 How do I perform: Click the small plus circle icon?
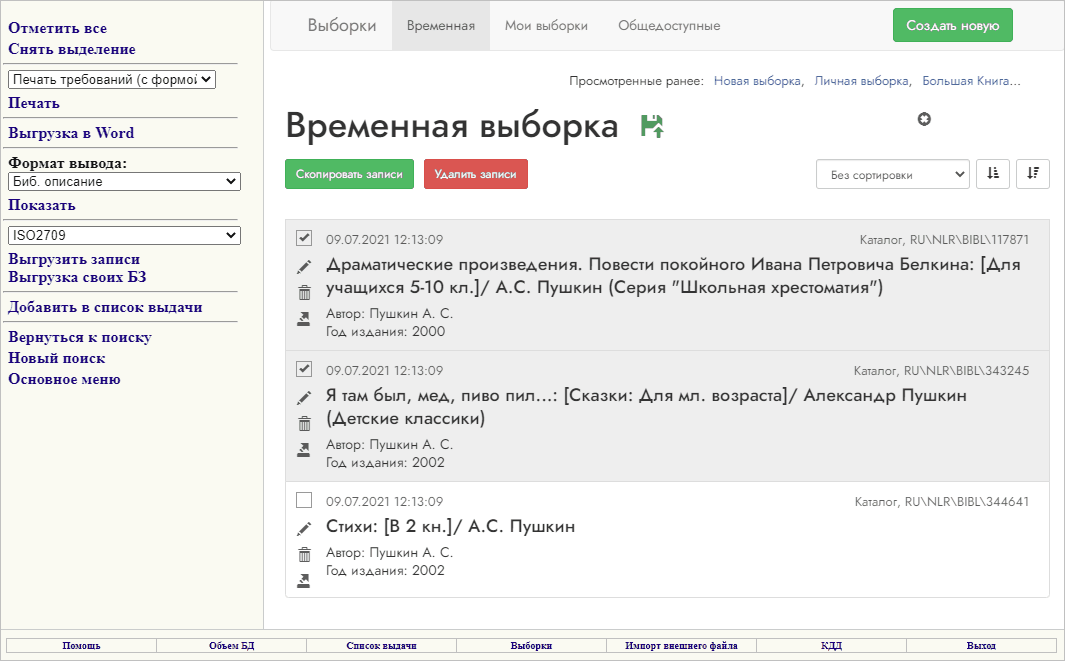pyautogui.click(x=924, y=120)
